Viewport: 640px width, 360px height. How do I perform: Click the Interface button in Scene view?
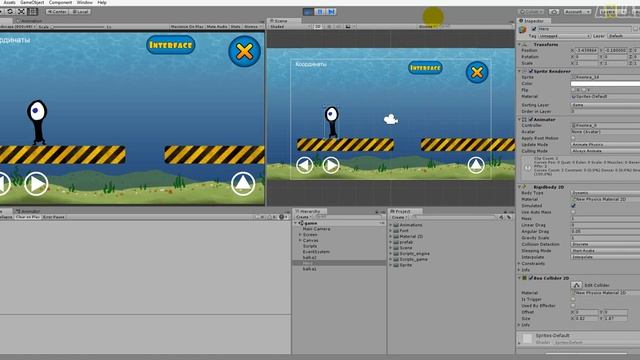[425, 68]
